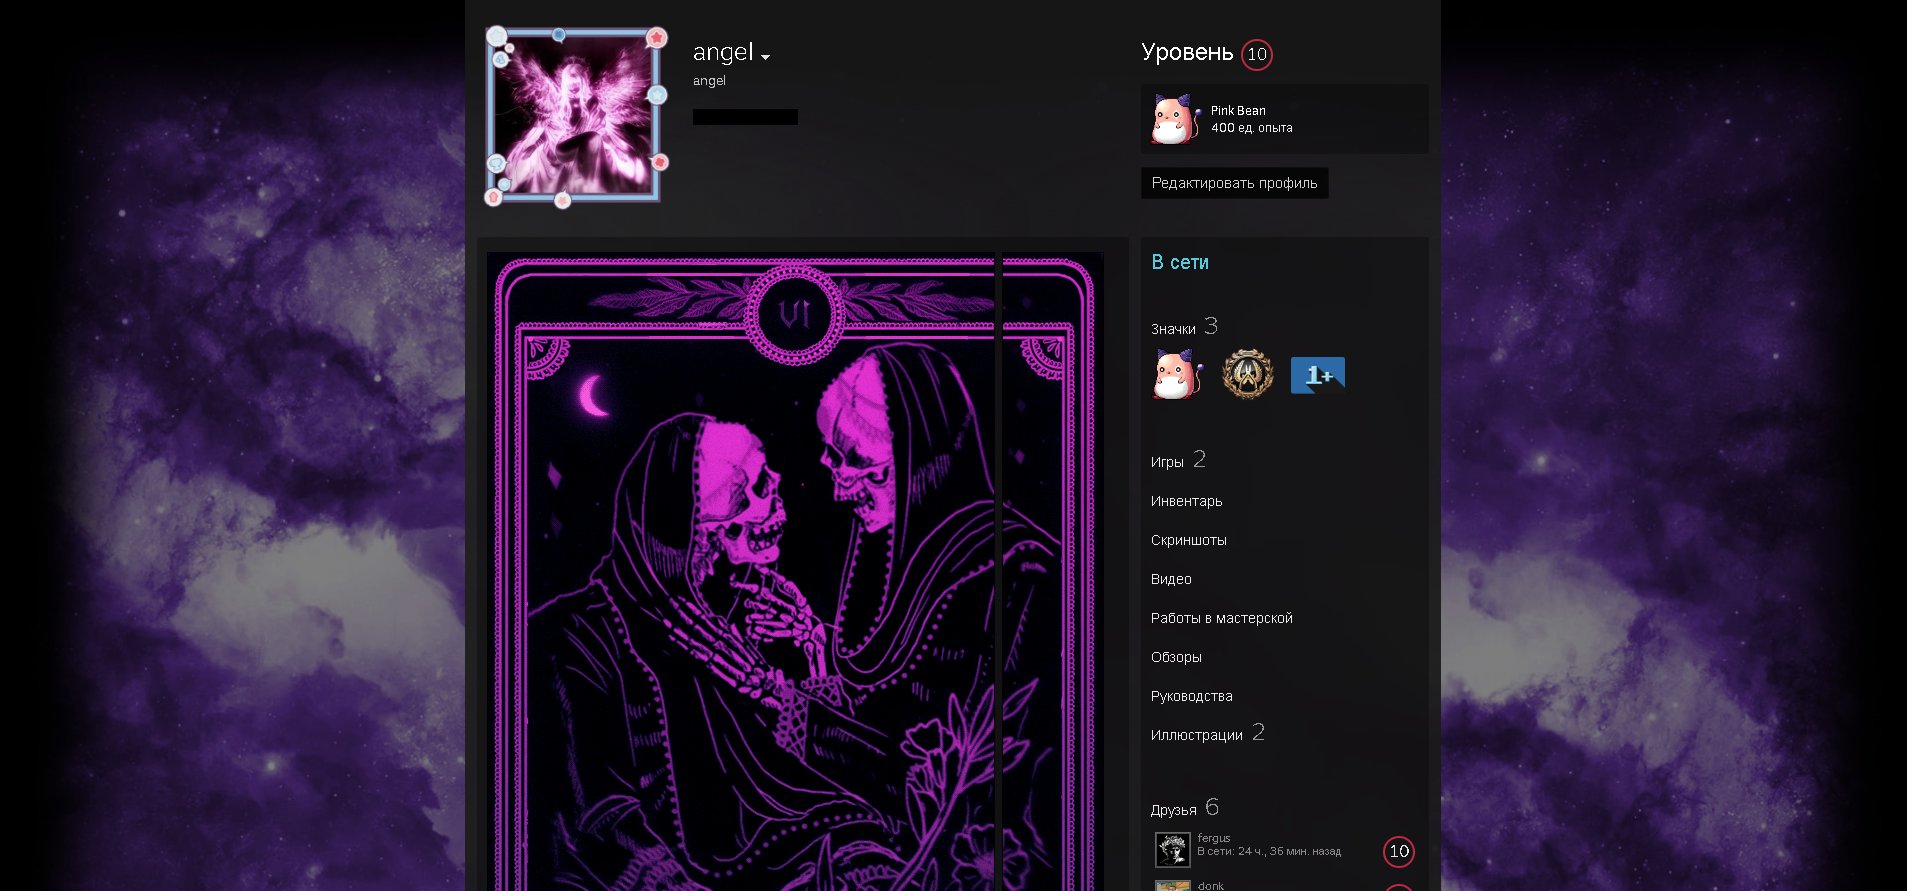Image resolution: width=1907 pixels, height=891 pixels.
Task: Open the Значки badges list
Action: click(1173, 329)
